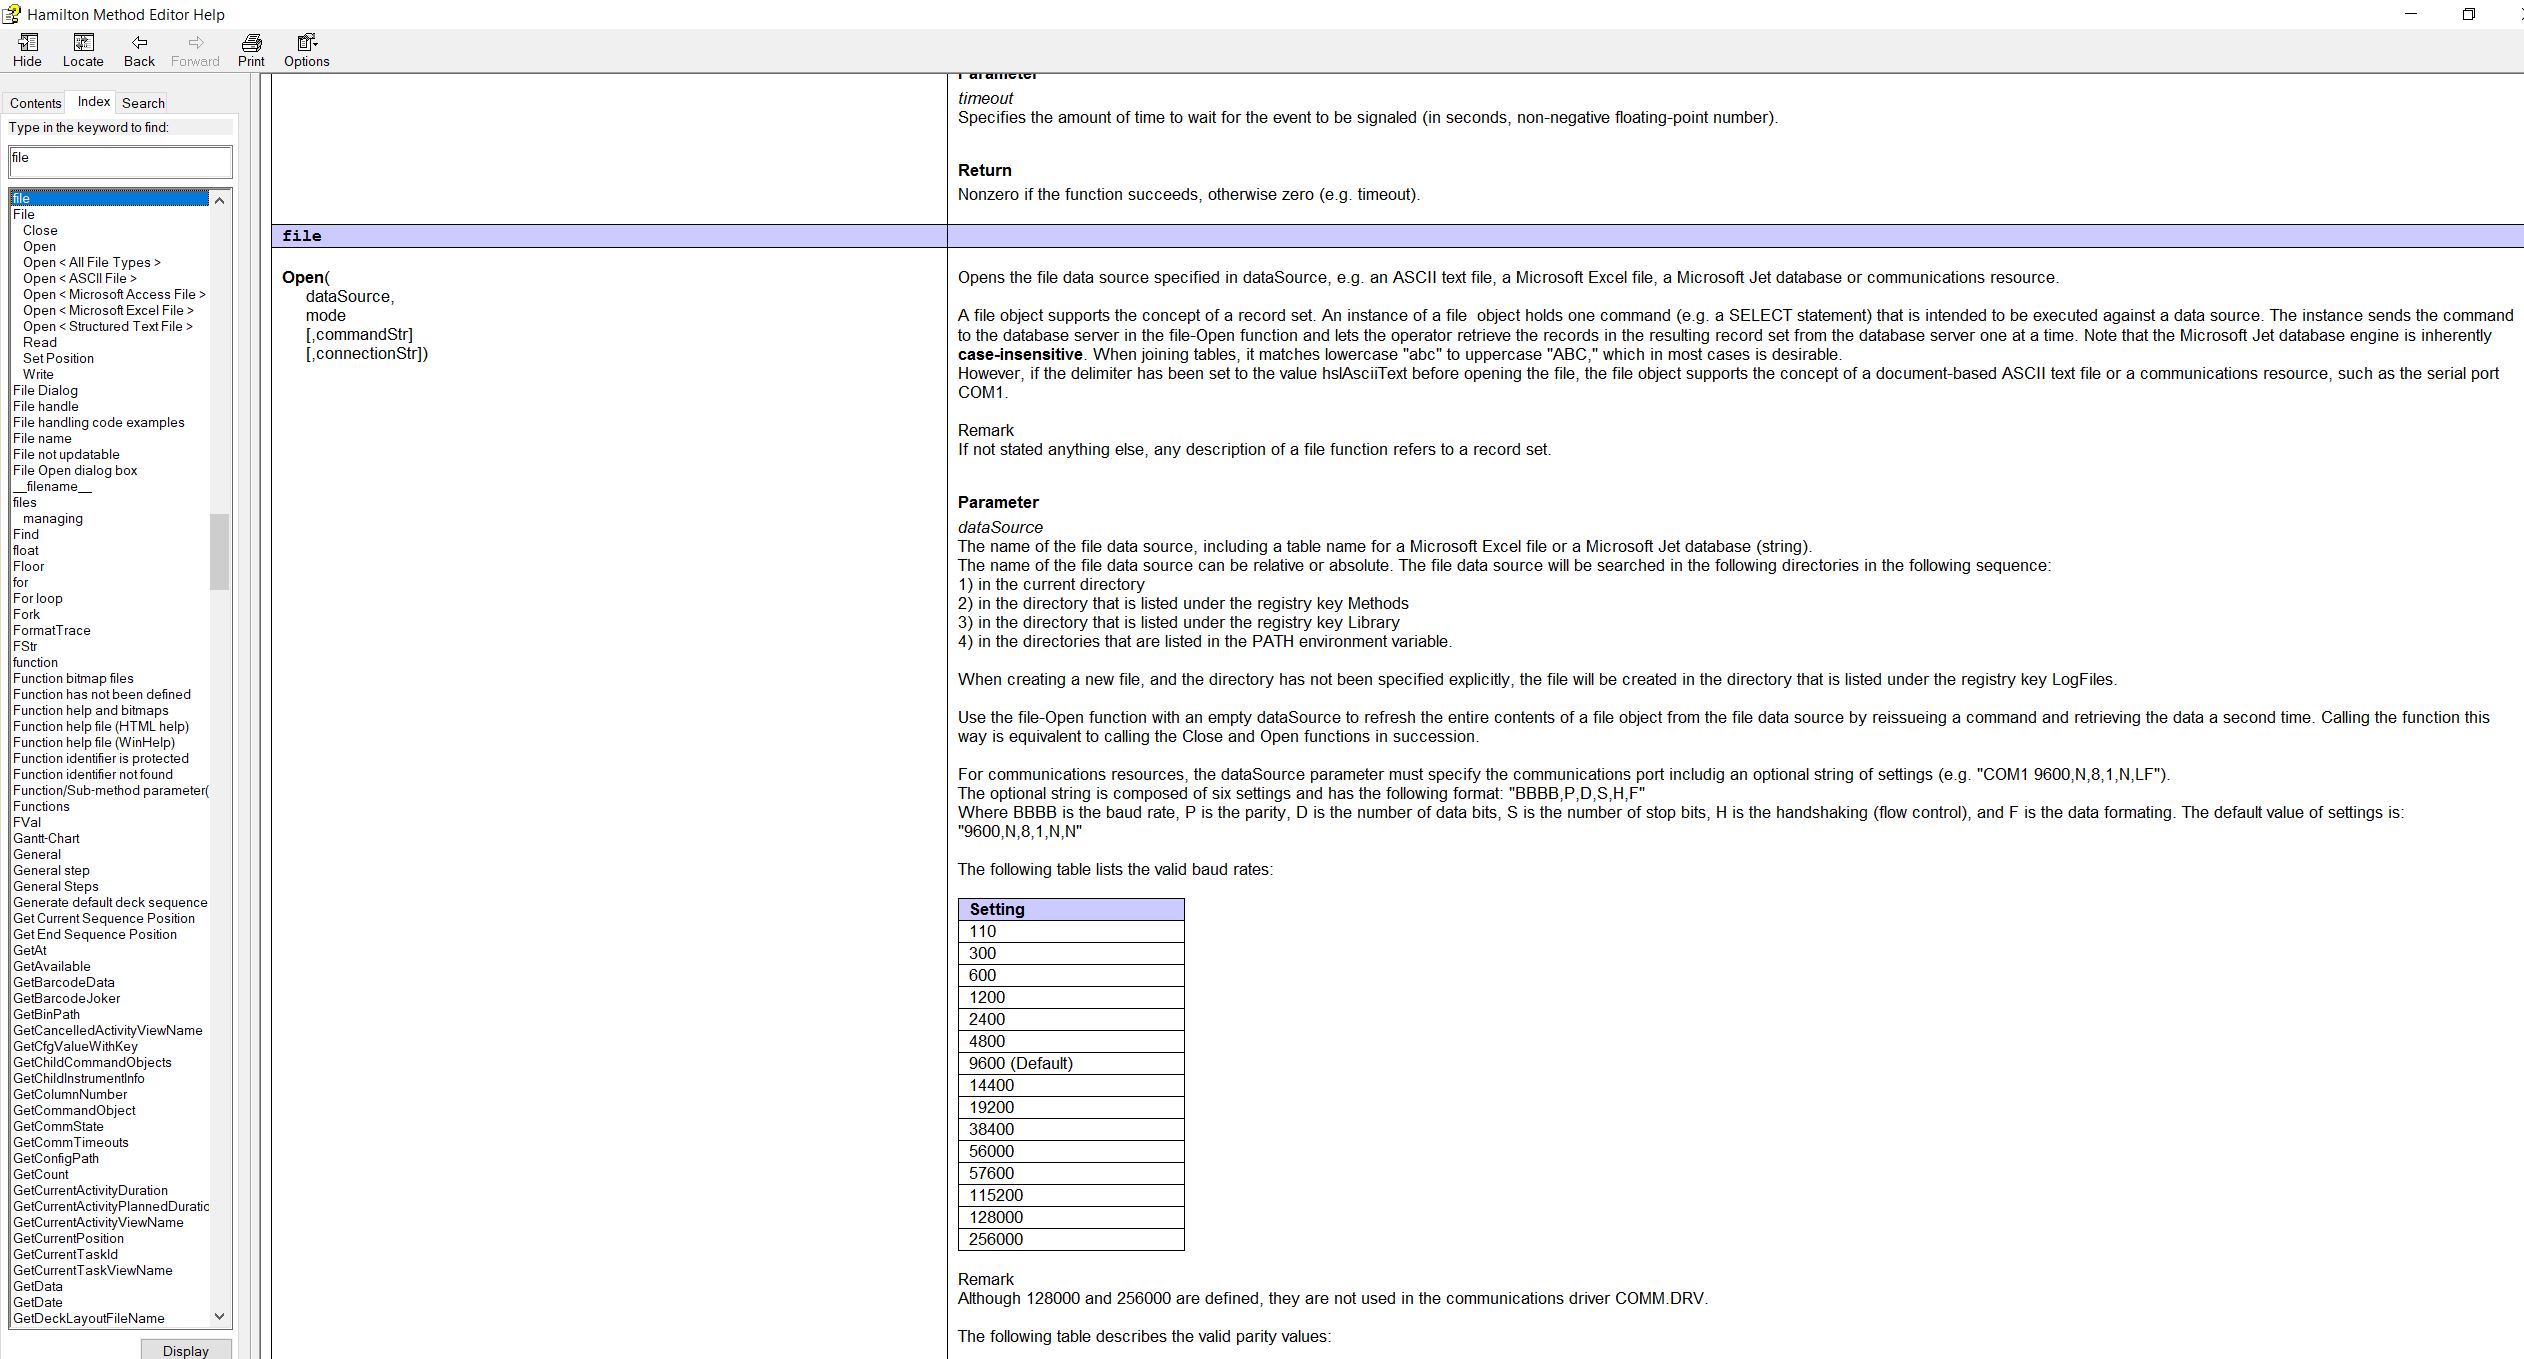Select 'Function help file (HTML help)' entry
The height and width of the screenshot is (1359, 2524).
pyautogui.click(x=100, y=726)
